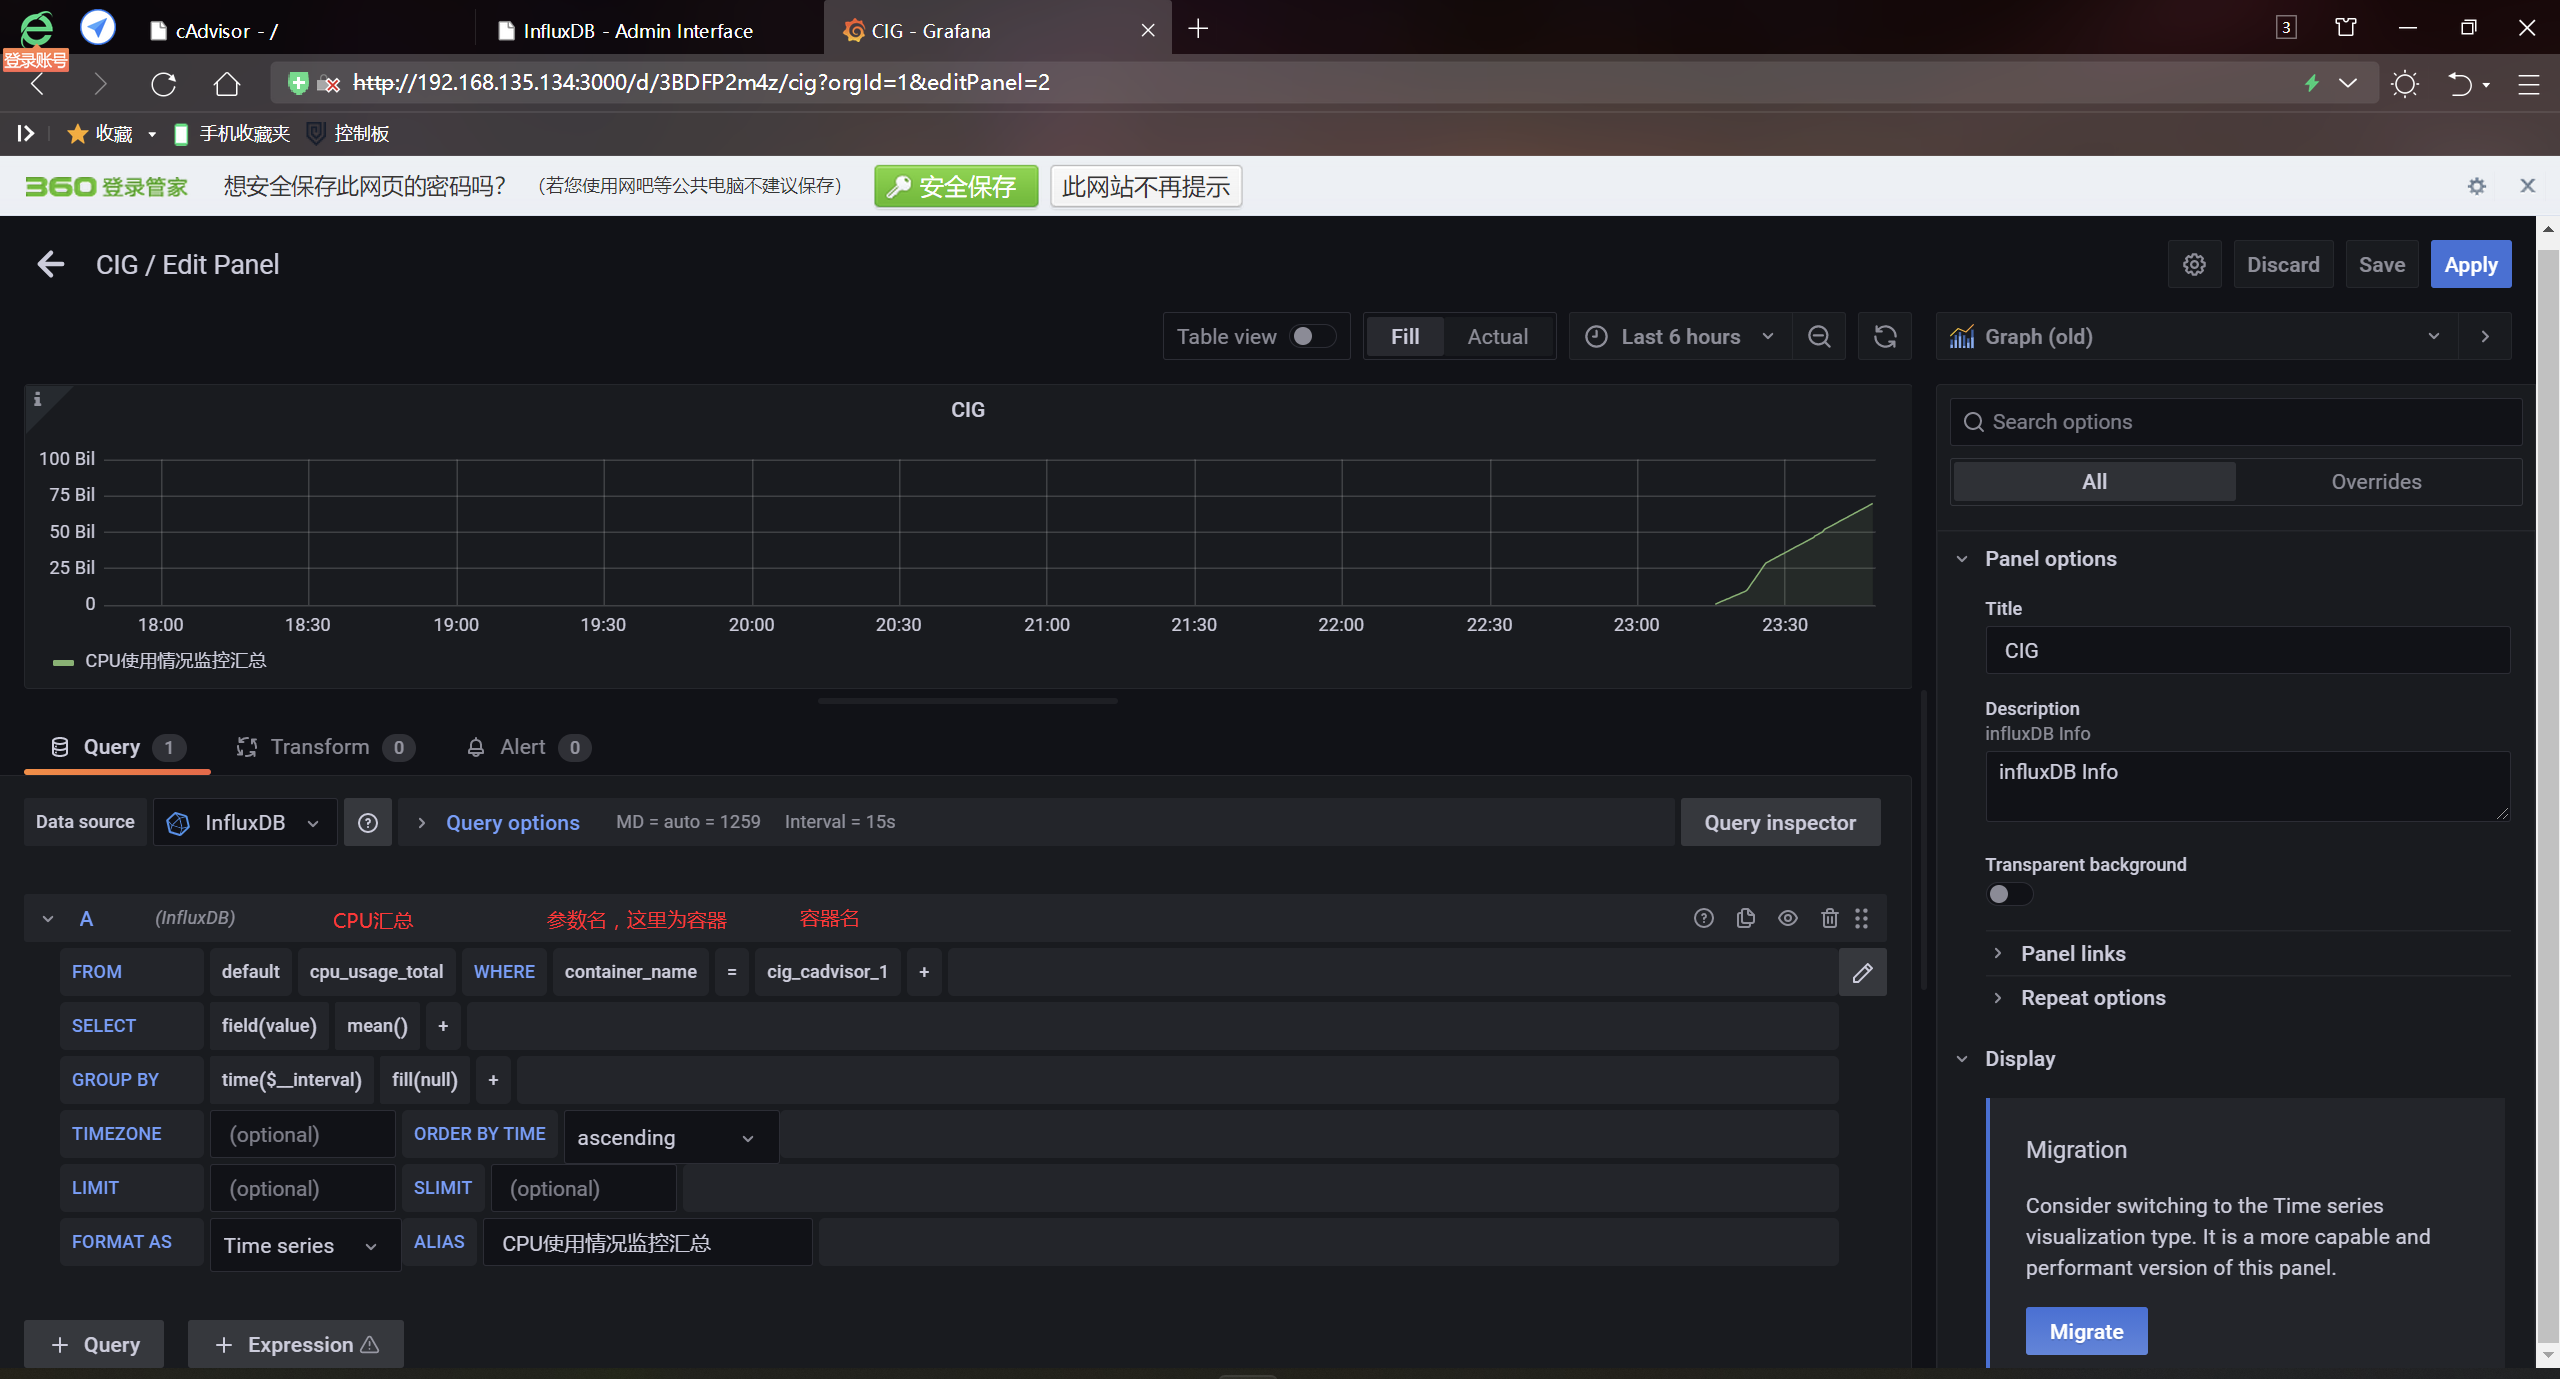
Task: Expand Panel links section
Action: (x=2072, y=954)
